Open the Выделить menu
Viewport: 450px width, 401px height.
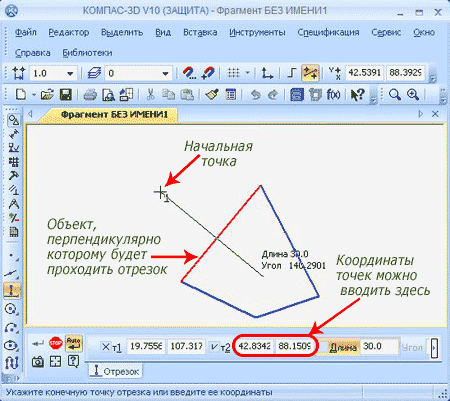point(122,32)
